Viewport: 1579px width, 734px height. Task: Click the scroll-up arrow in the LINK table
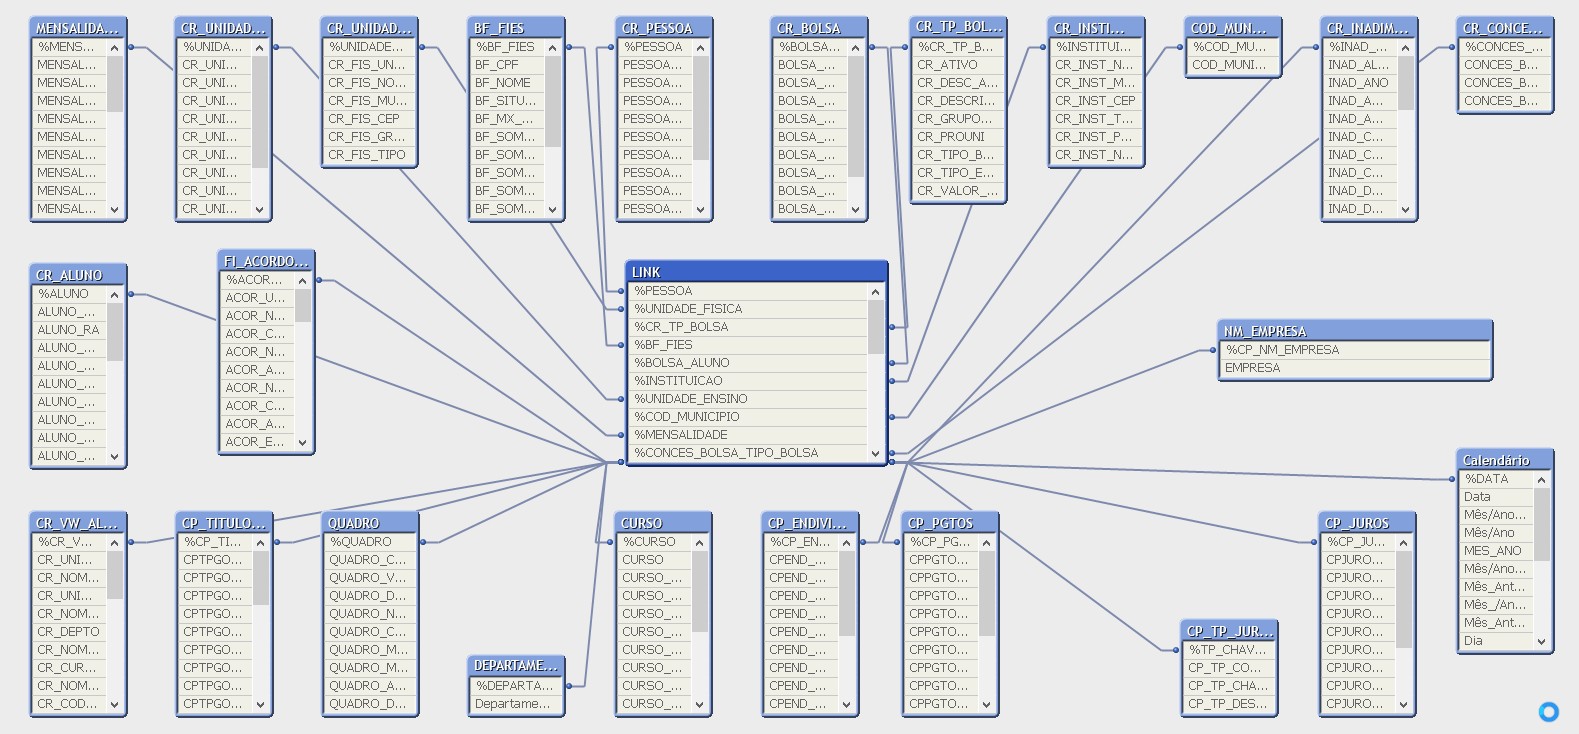click(876, 292)
